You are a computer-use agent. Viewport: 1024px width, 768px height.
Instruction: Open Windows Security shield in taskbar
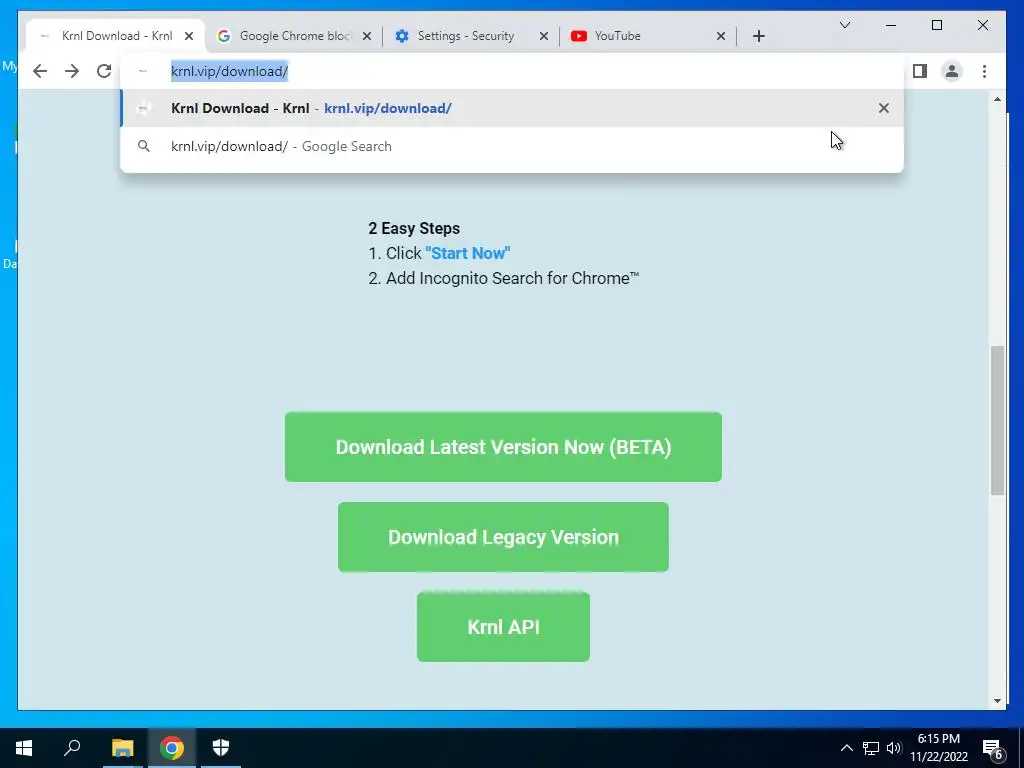[x=221, y=748]
